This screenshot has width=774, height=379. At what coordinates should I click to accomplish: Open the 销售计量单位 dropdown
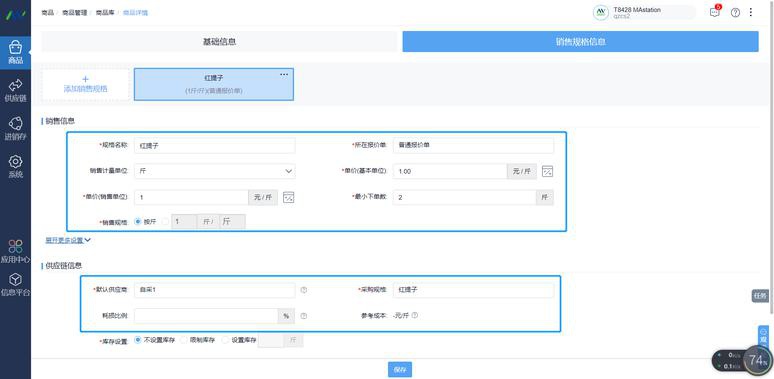(x=215, y=171)
